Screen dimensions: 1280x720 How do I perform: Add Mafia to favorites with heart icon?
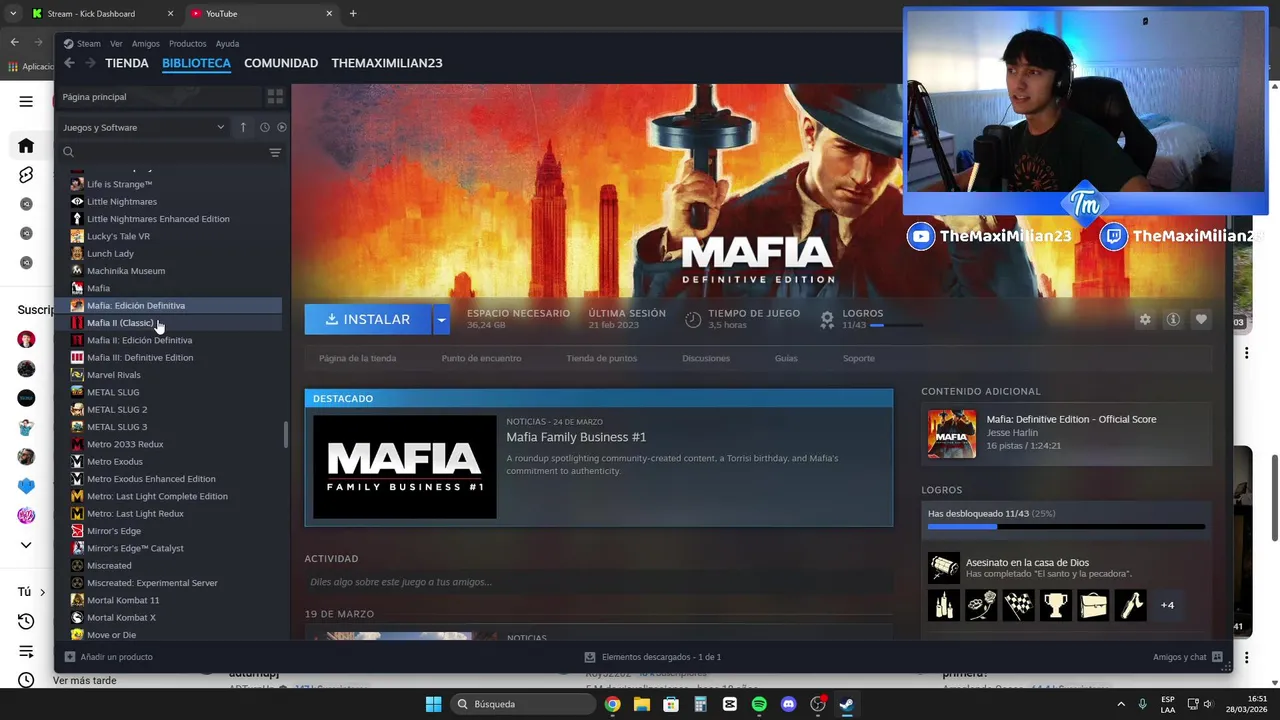pos(1201,319)
